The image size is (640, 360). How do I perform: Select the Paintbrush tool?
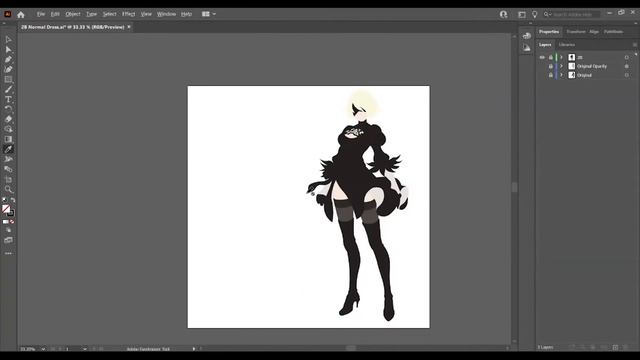[x=8, y=89]
